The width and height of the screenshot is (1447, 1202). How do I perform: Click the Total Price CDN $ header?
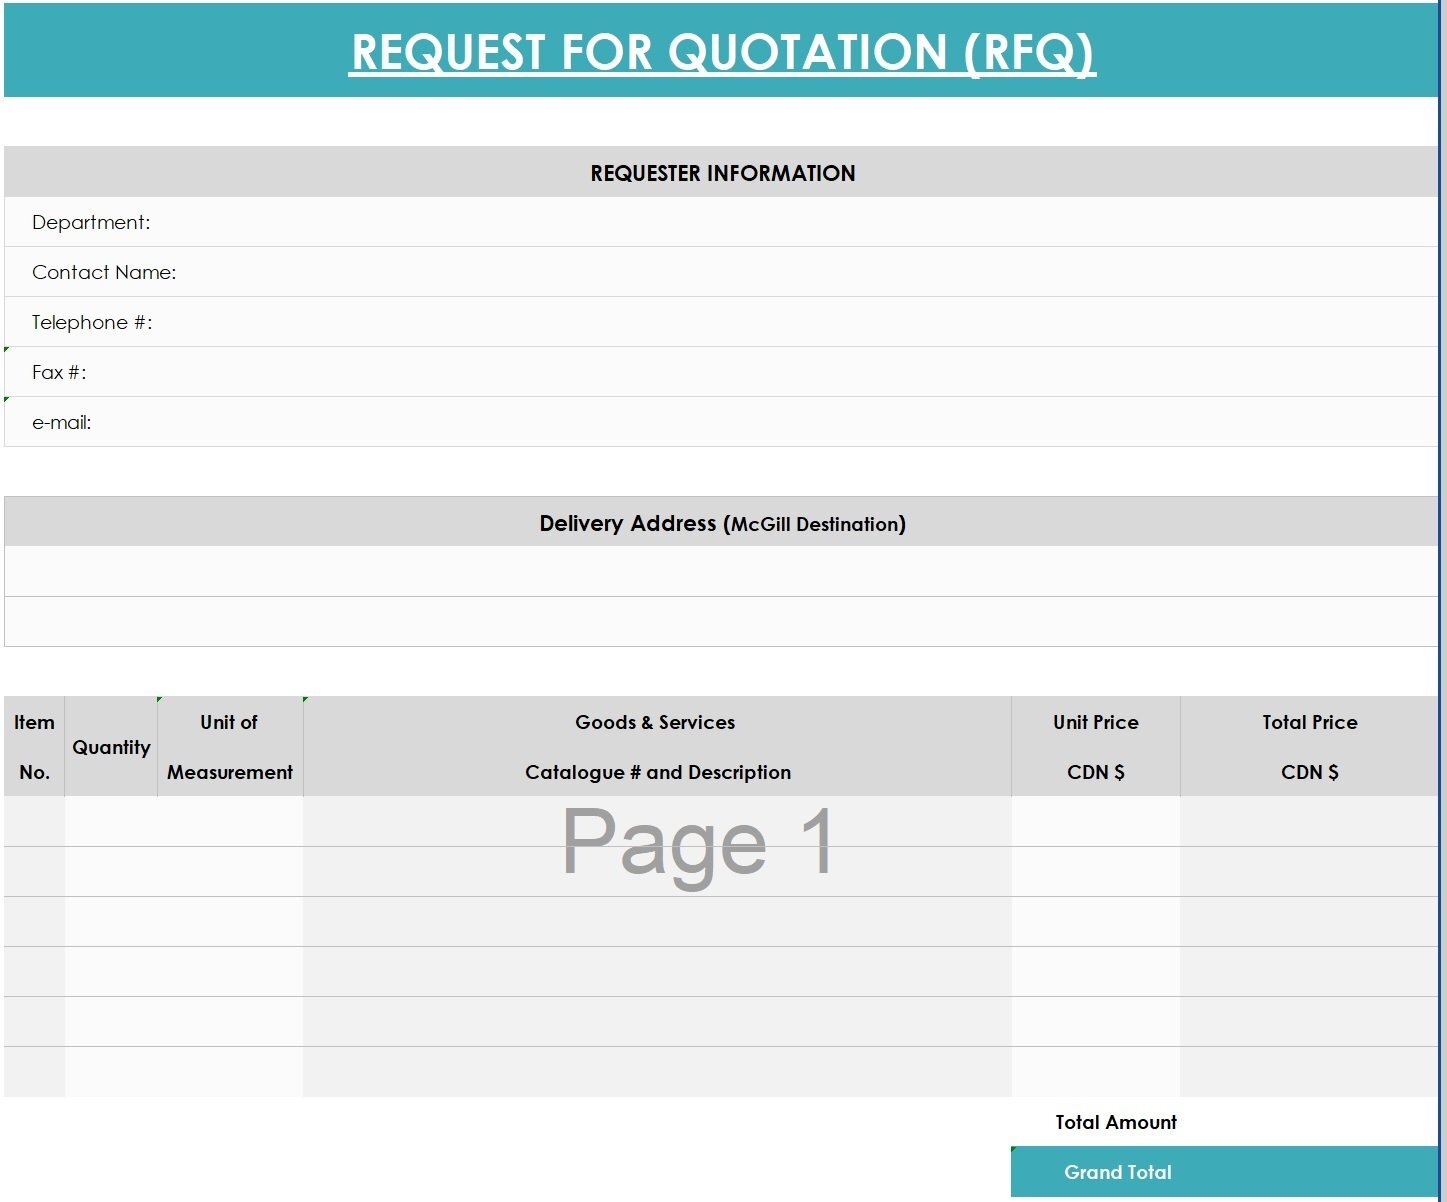pyautogui.click(x=1309, y=747)
